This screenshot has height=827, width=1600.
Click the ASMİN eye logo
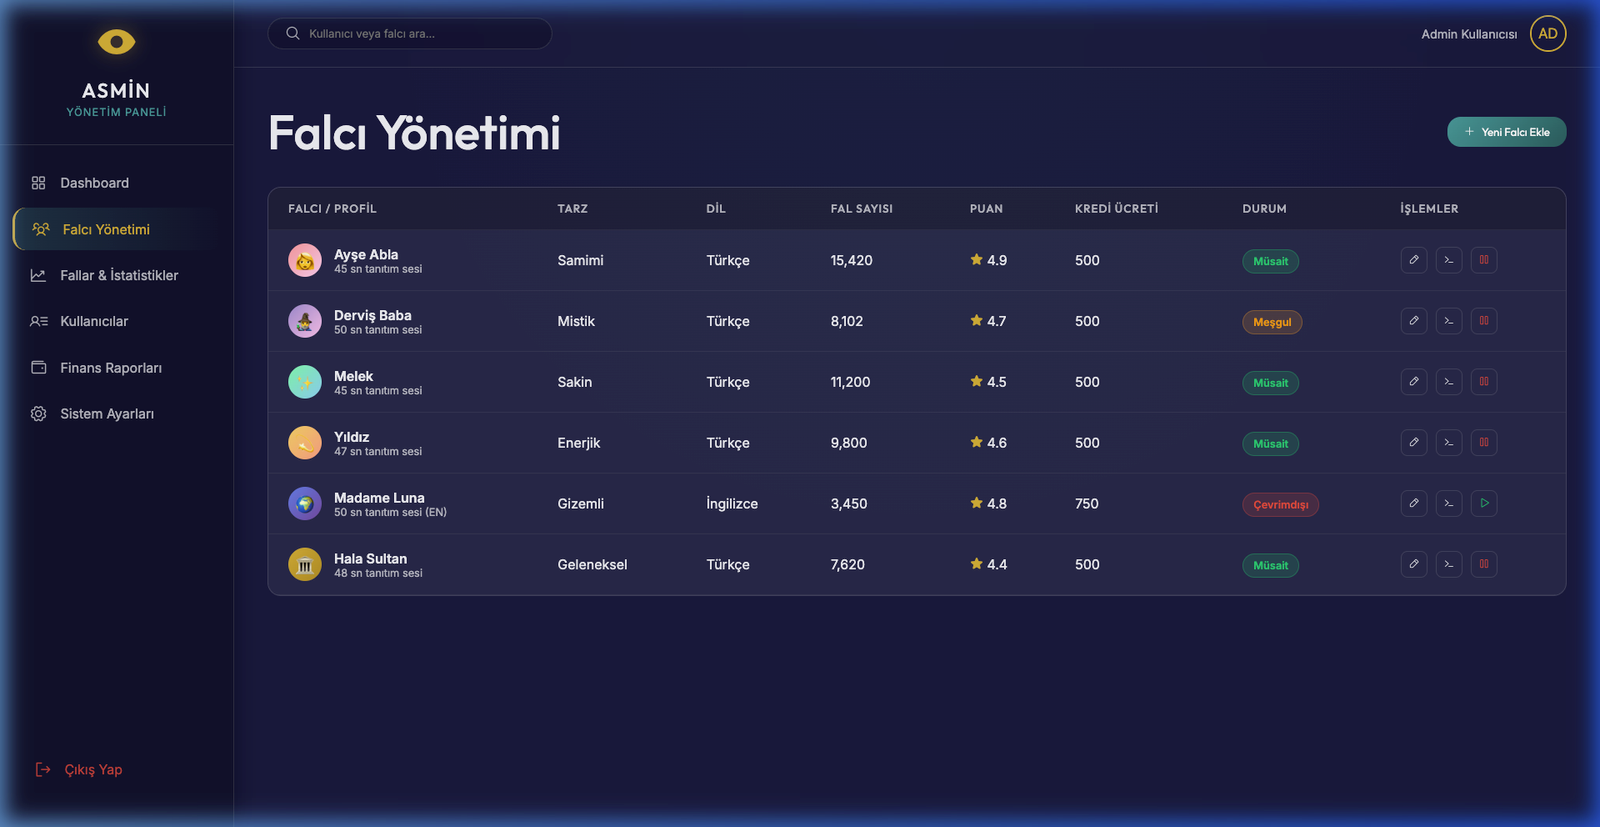[x=116, y=42]
